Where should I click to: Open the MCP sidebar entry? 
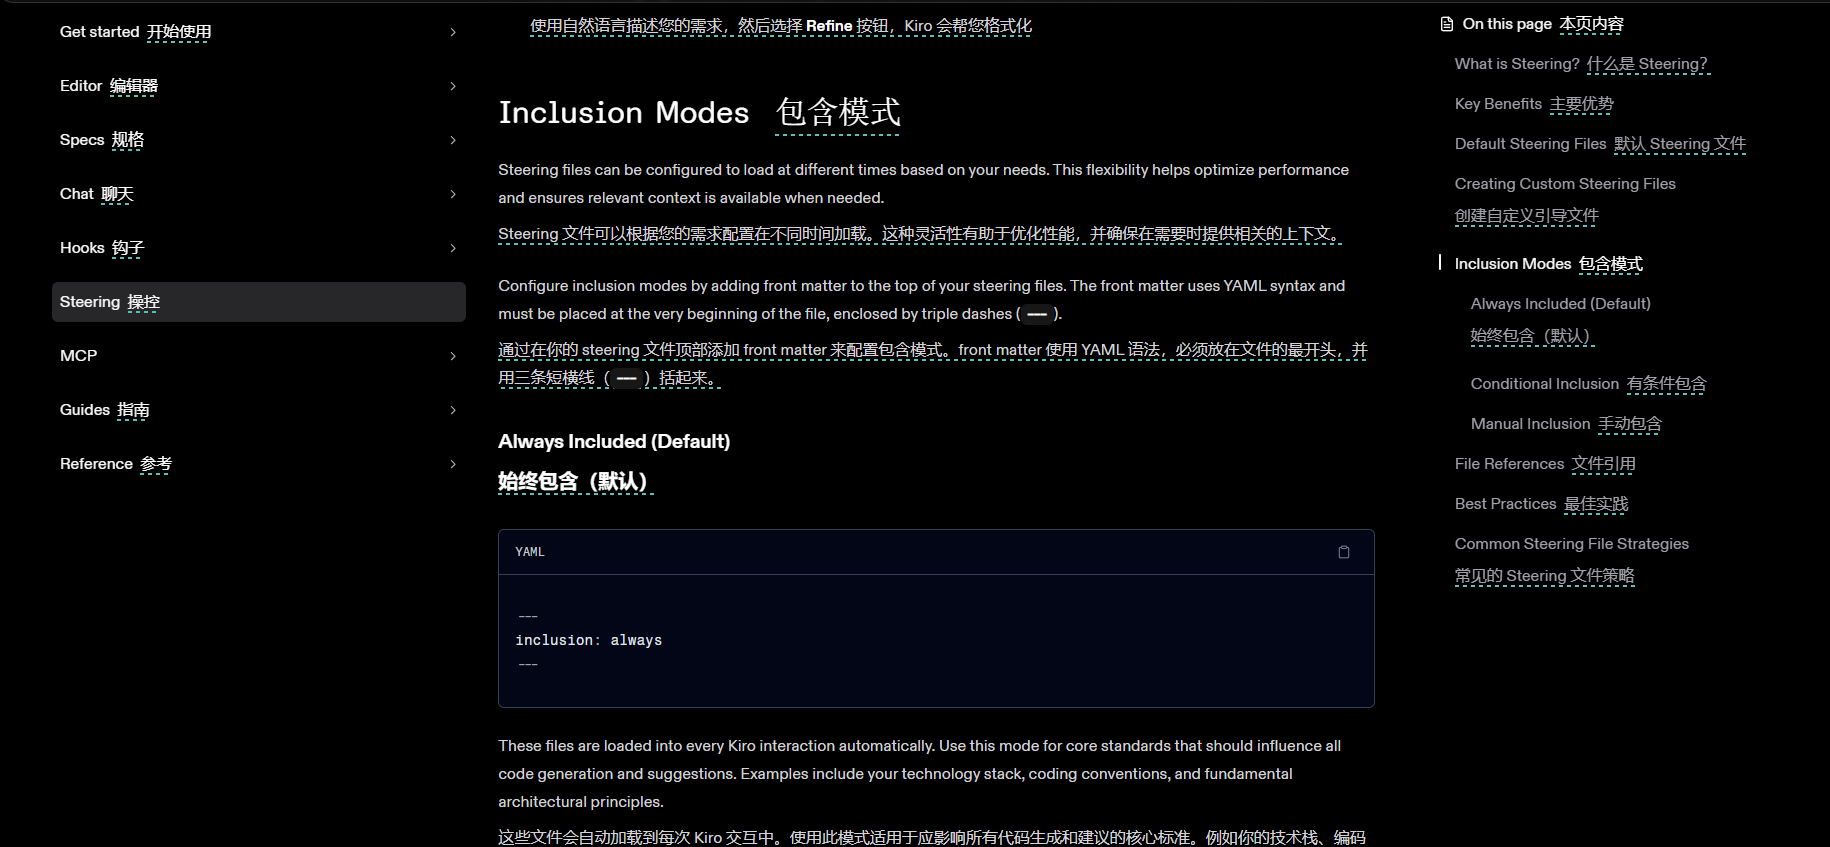coord(79,356)
